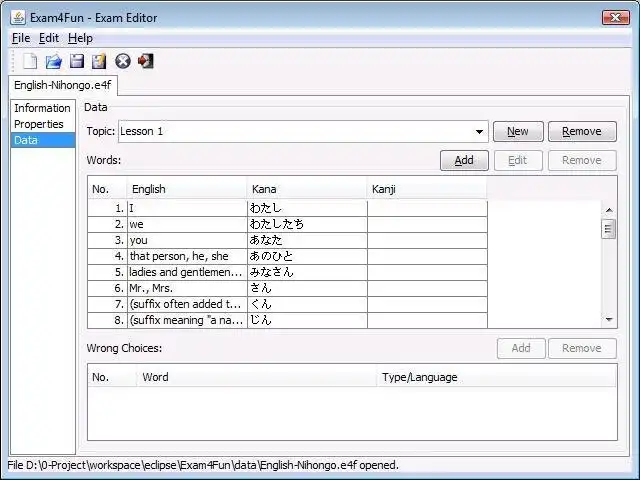Open the Edit menu
640x480 pixels.
(49, 38)
